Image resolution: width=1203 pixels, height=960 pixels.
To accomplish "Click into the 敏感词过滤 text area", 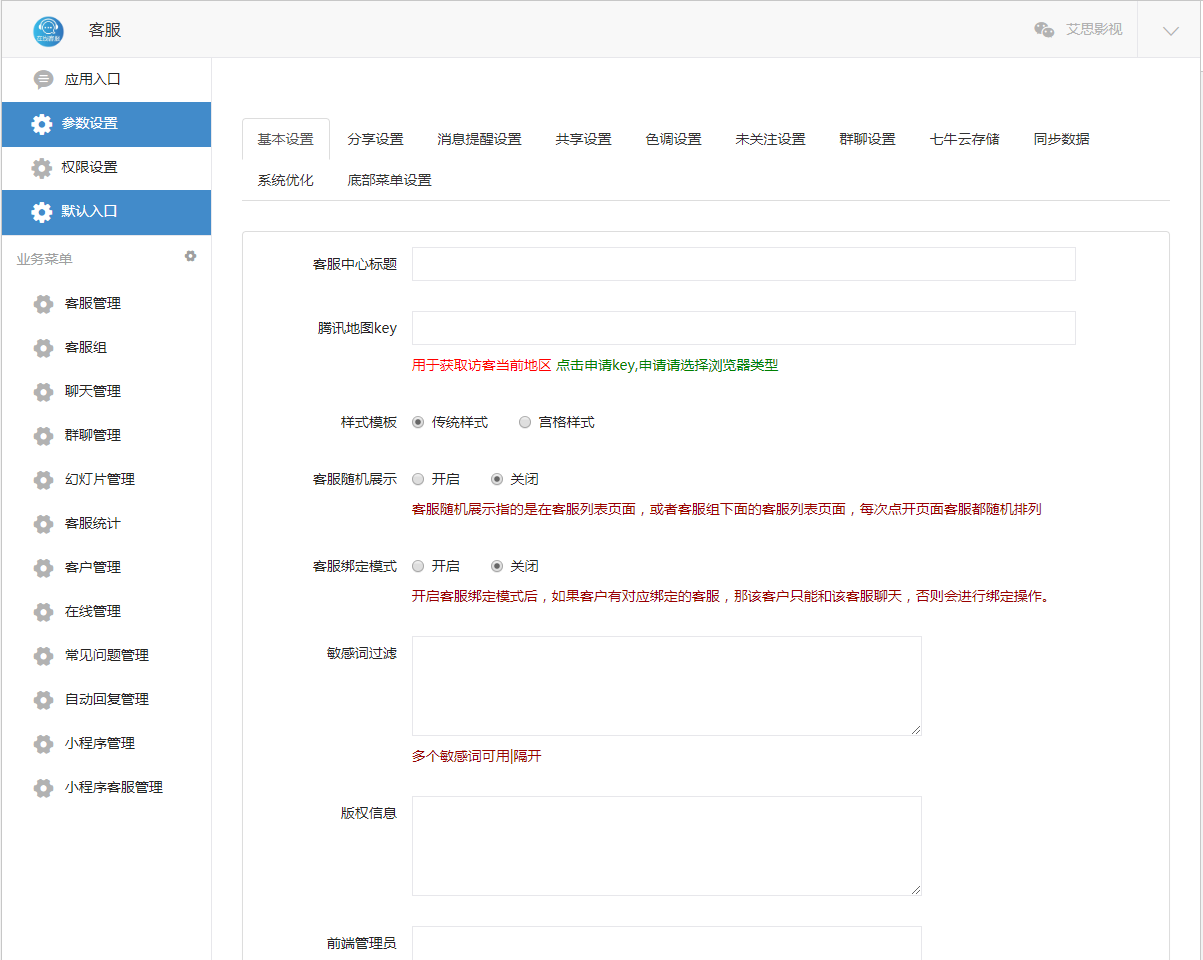I will (667, 686).
